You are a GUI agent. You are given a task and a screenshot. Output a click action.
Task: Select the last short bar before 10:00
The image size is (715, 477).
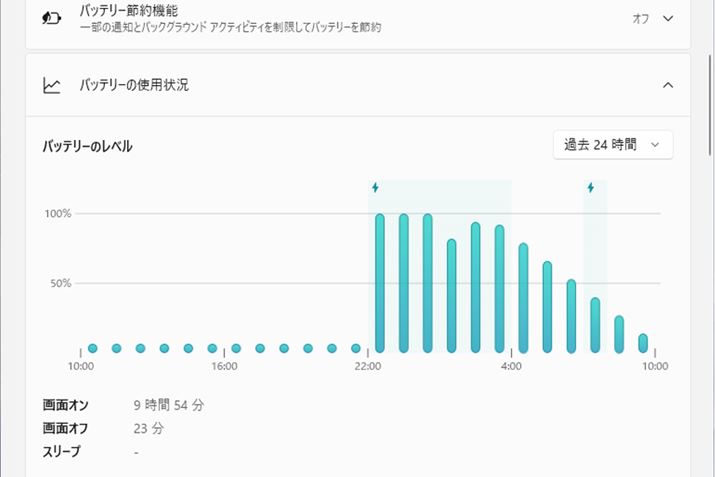[x=643, y=343]
